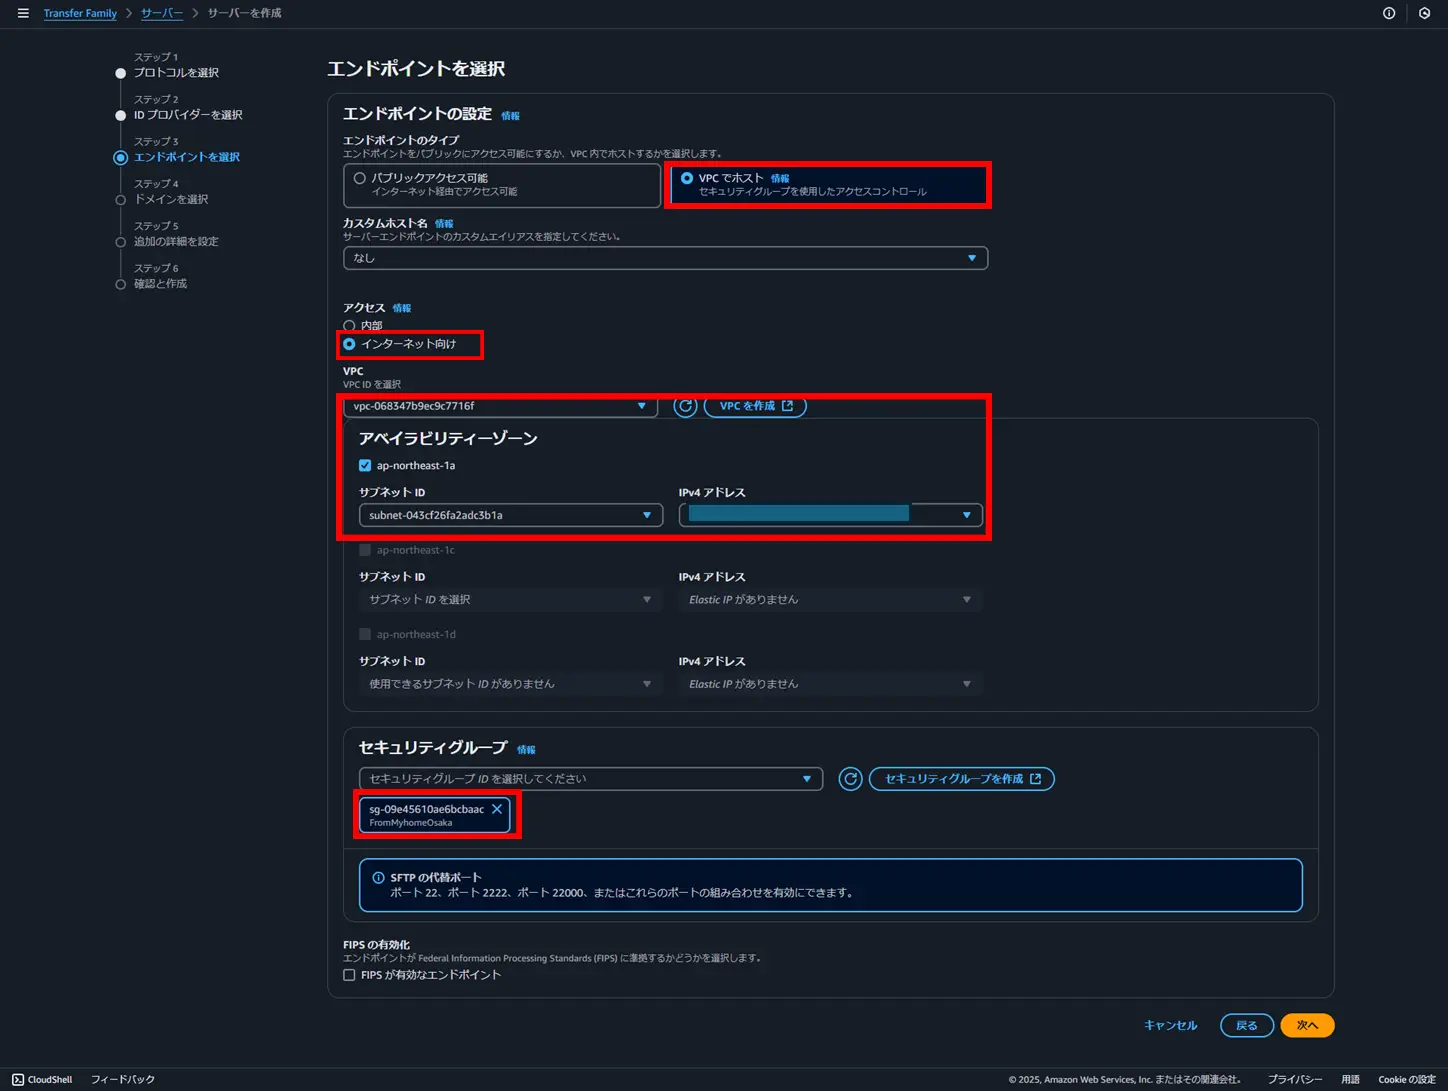
Task: Click キャンセル to cancel server creation
Action: (x=1170, y=1025)
